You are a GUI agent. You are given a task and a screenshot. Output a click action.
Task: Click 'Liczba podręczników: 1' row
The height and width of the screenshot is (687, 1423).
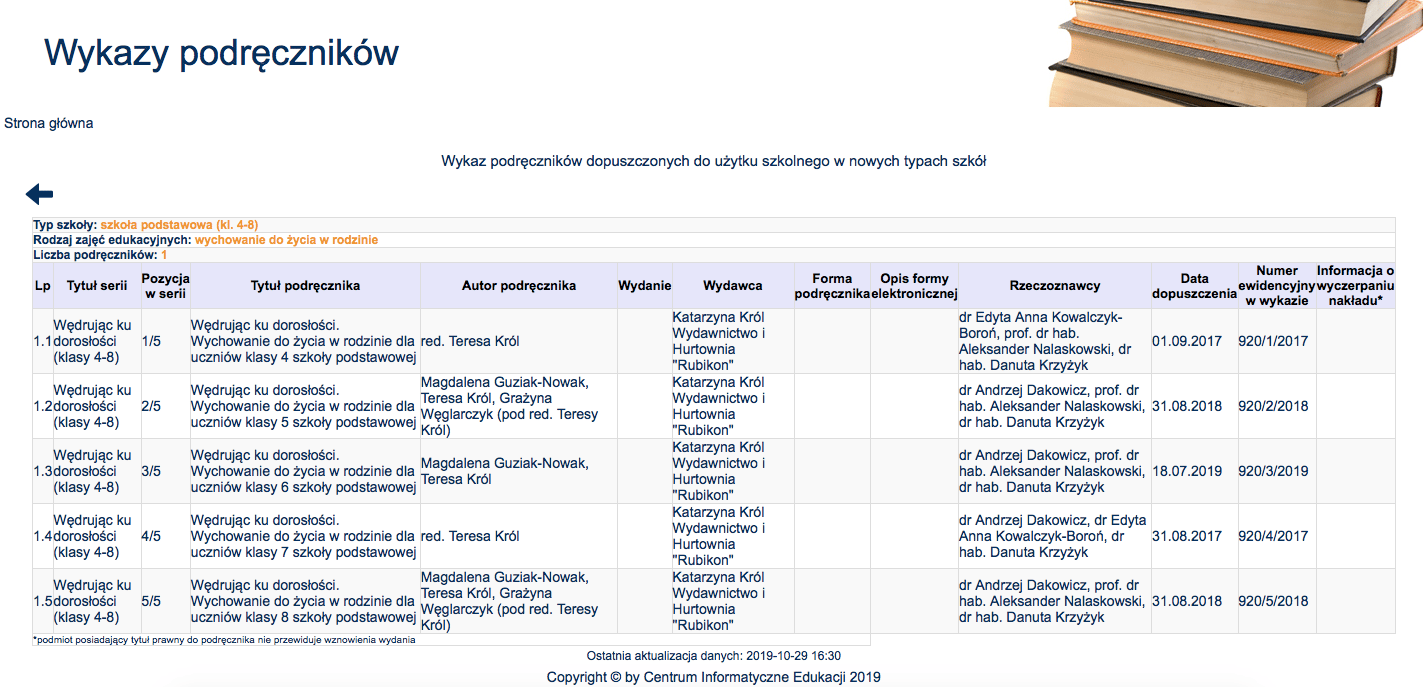tap(714, 255)
